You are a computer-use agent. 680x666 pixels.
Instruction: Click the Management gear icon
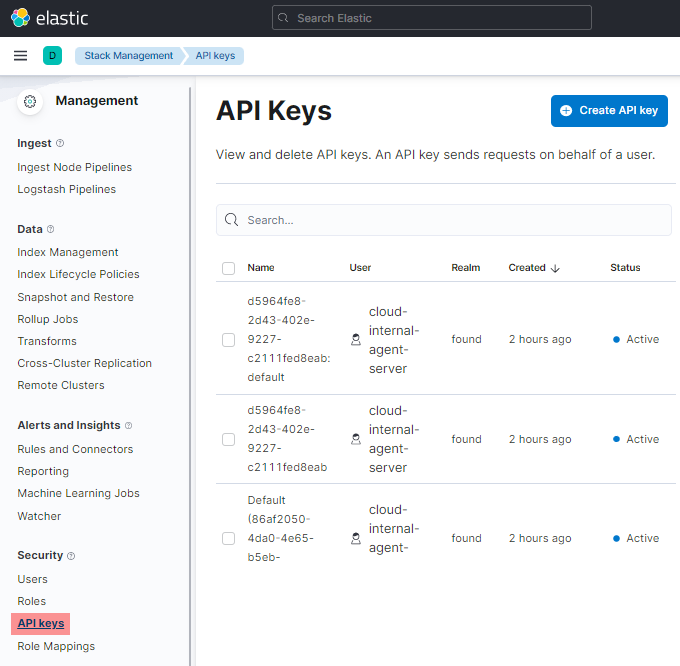[x=30, y=101]
